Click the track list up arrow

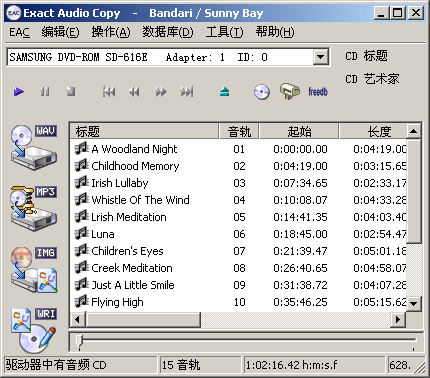[414, 131]
